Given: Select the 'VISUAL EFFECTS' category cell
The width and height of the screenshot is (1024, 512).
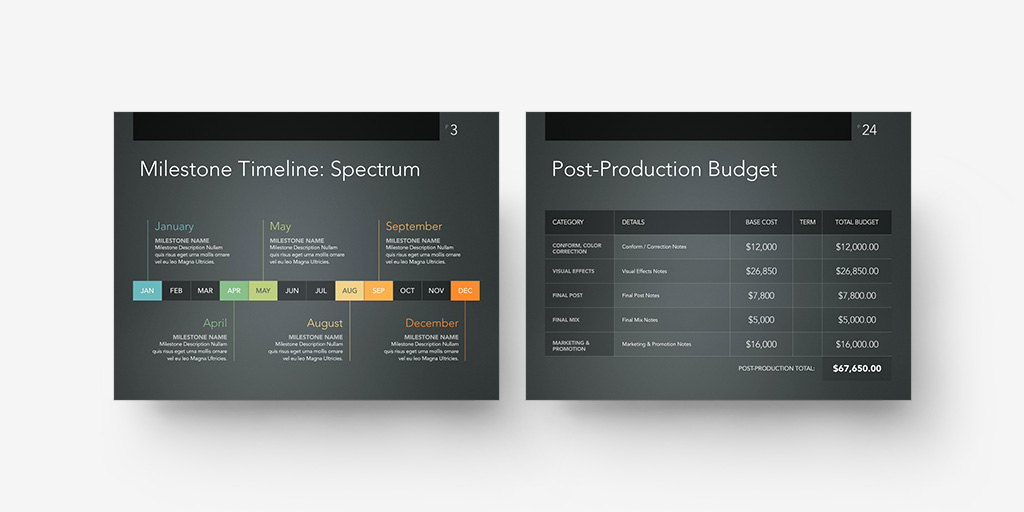Looking at the screenshot, I should (x=579, y=271).
